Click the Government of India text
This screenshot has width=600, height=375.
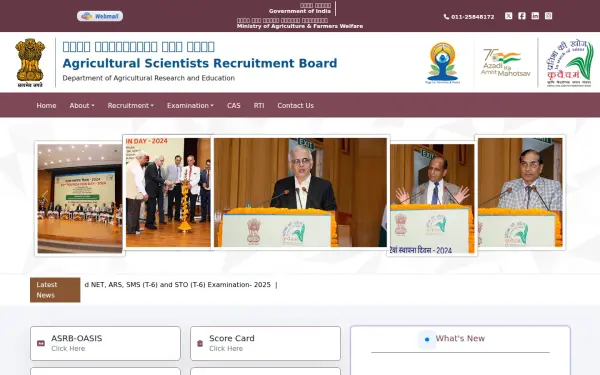tap(300, 11)
